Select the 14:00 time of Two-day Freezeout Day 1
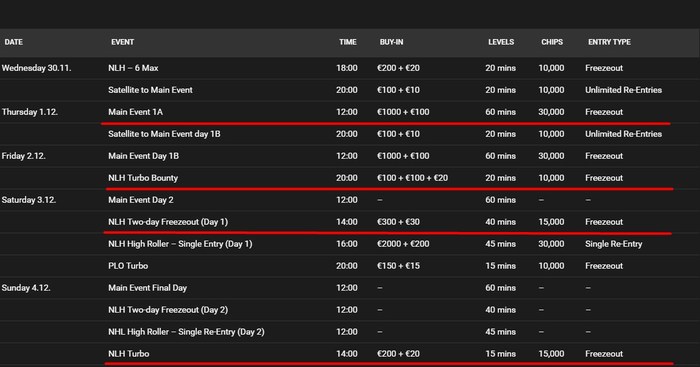 (x=347, y=222)
